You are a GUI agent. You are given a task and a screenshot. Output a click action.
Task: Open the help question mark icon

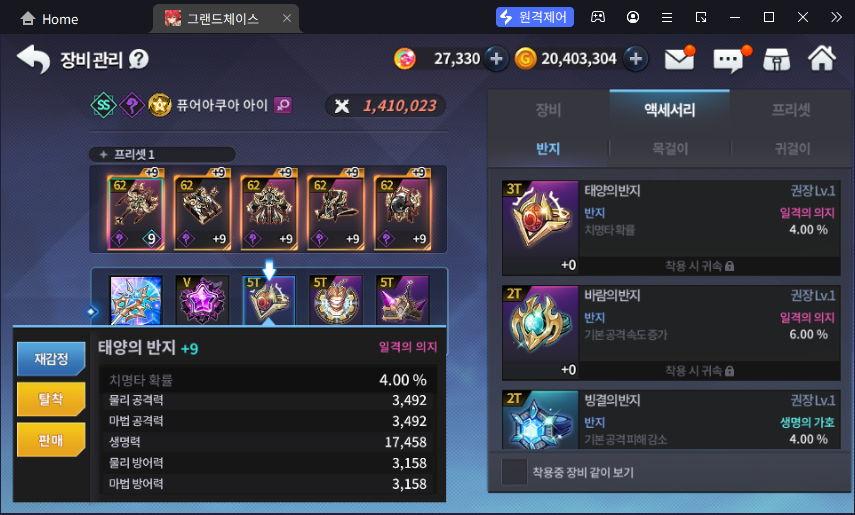pyautogui.click(x=139, y=59)
